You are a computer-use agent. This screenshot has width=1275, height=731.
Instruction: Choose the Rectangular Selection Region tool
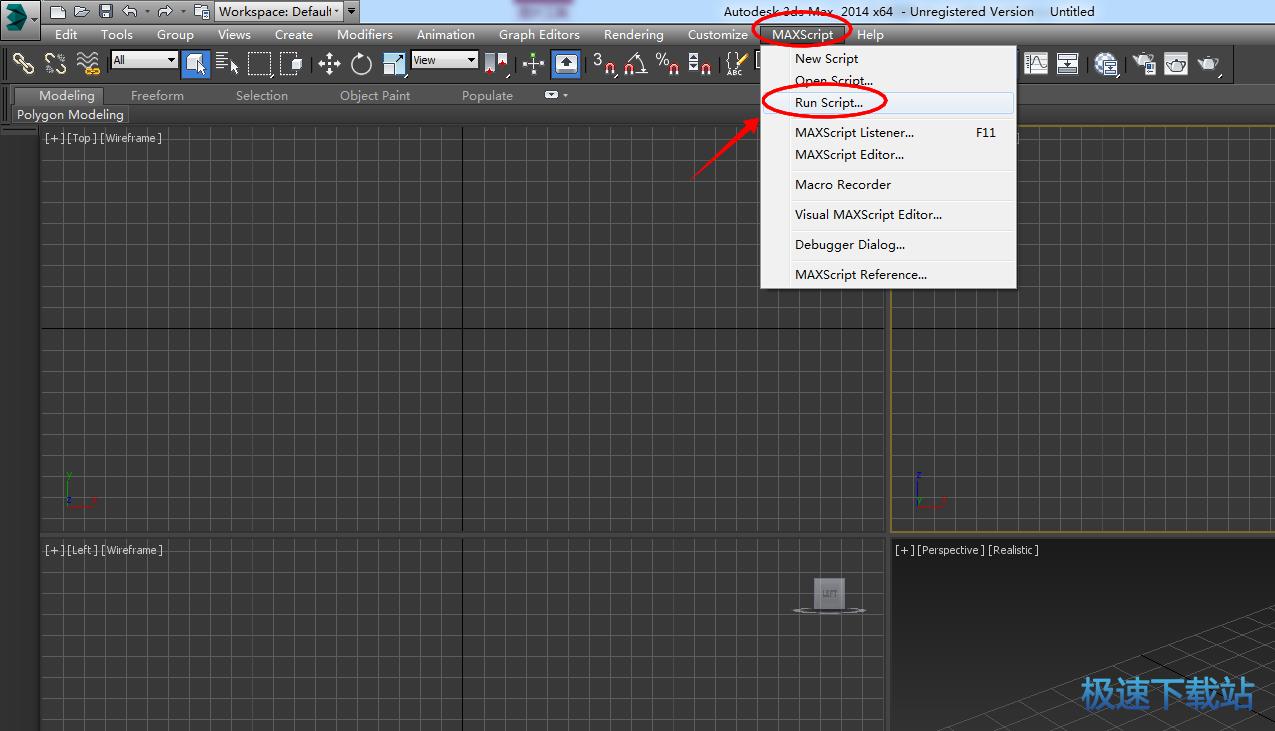coord(260,64)
